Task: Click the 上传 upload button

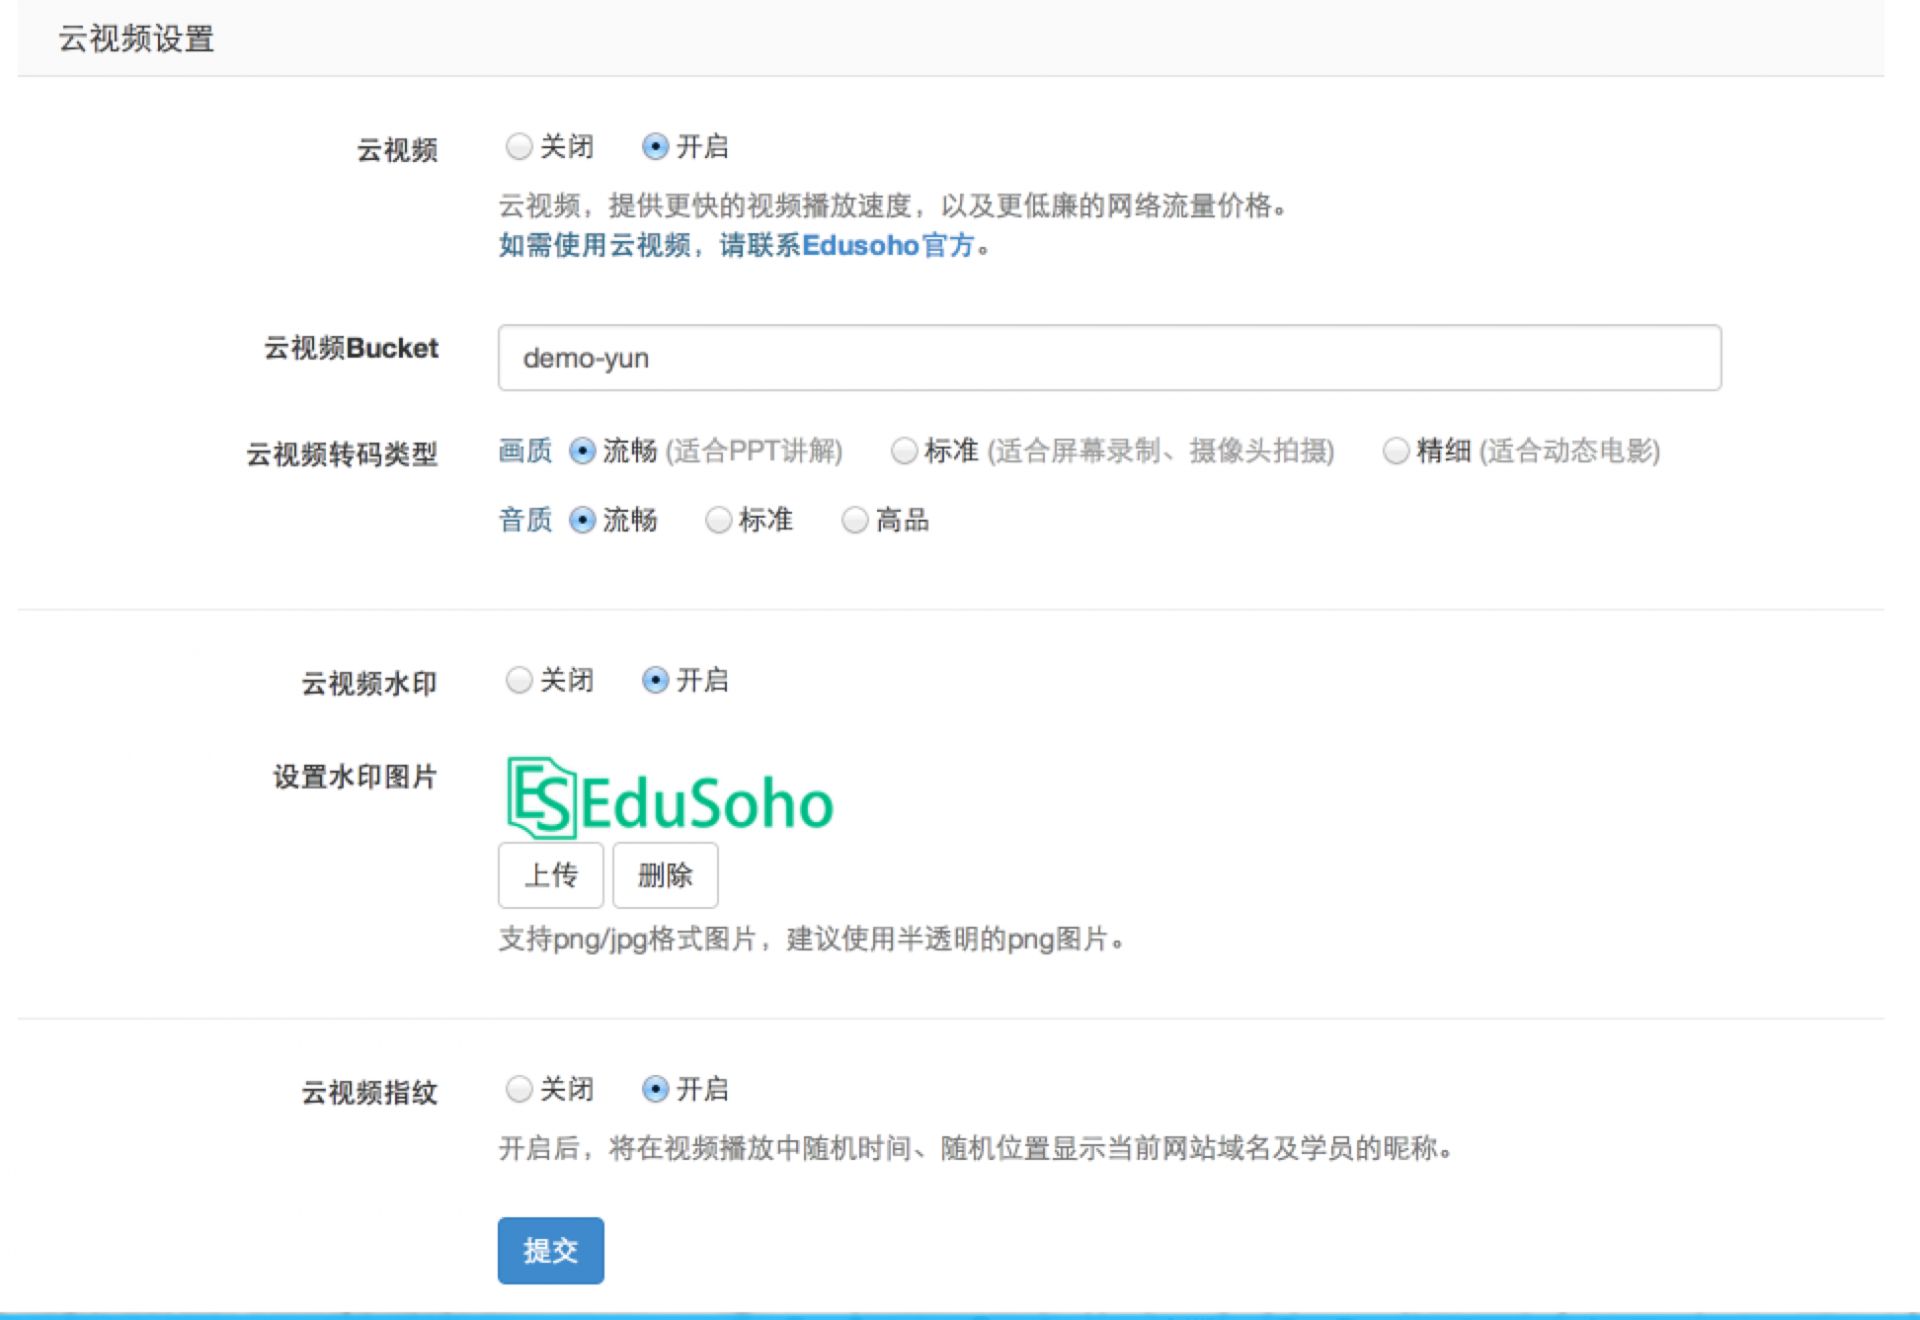Action: (x=551, y=875)
